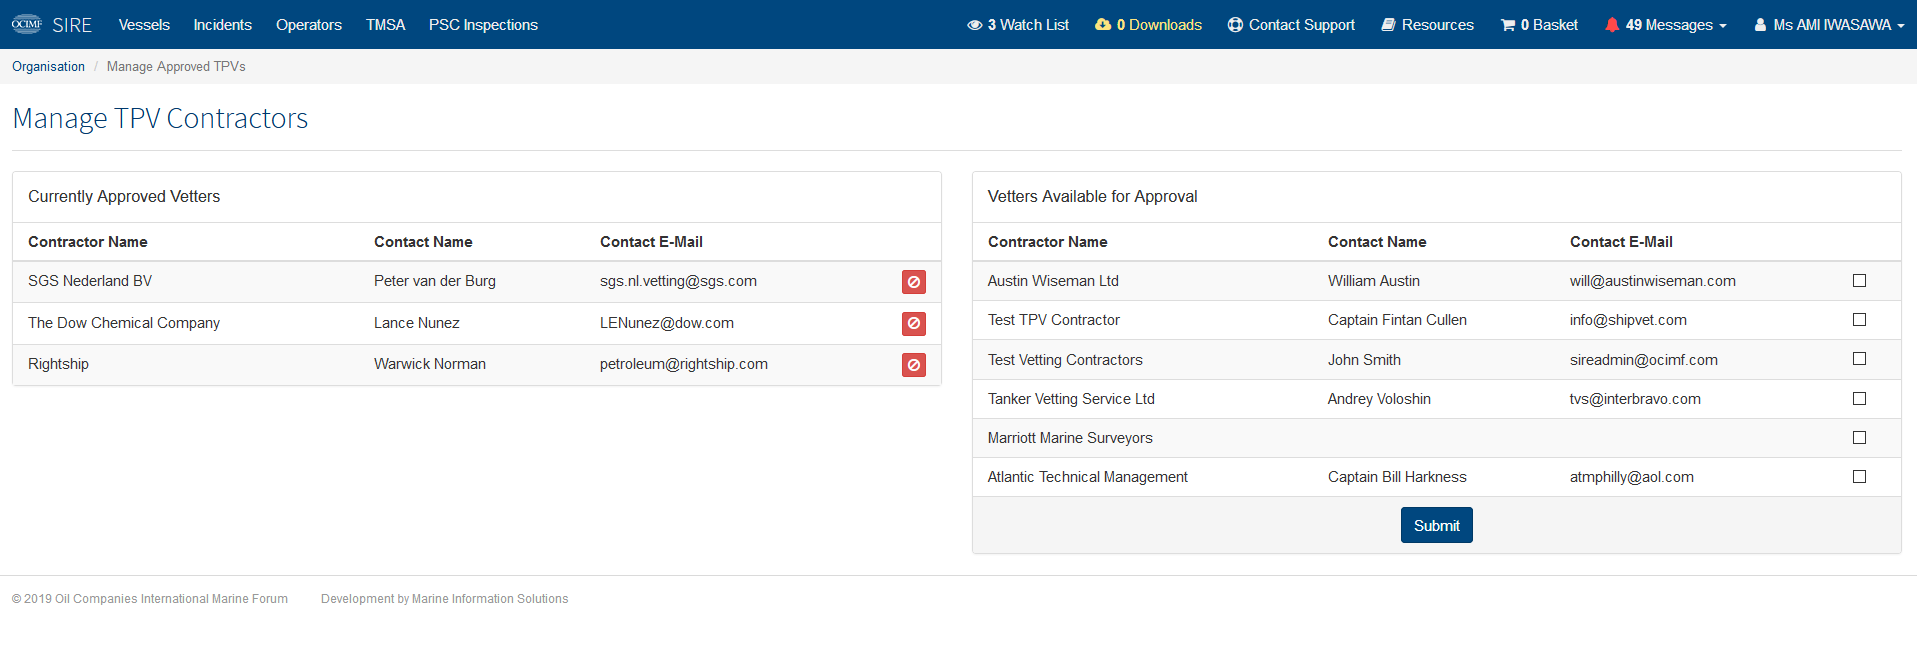Viewport: 1917px width, 646px height.
Task: Click the Contact Support lifebuoy icon
Action: point(1235,25)
